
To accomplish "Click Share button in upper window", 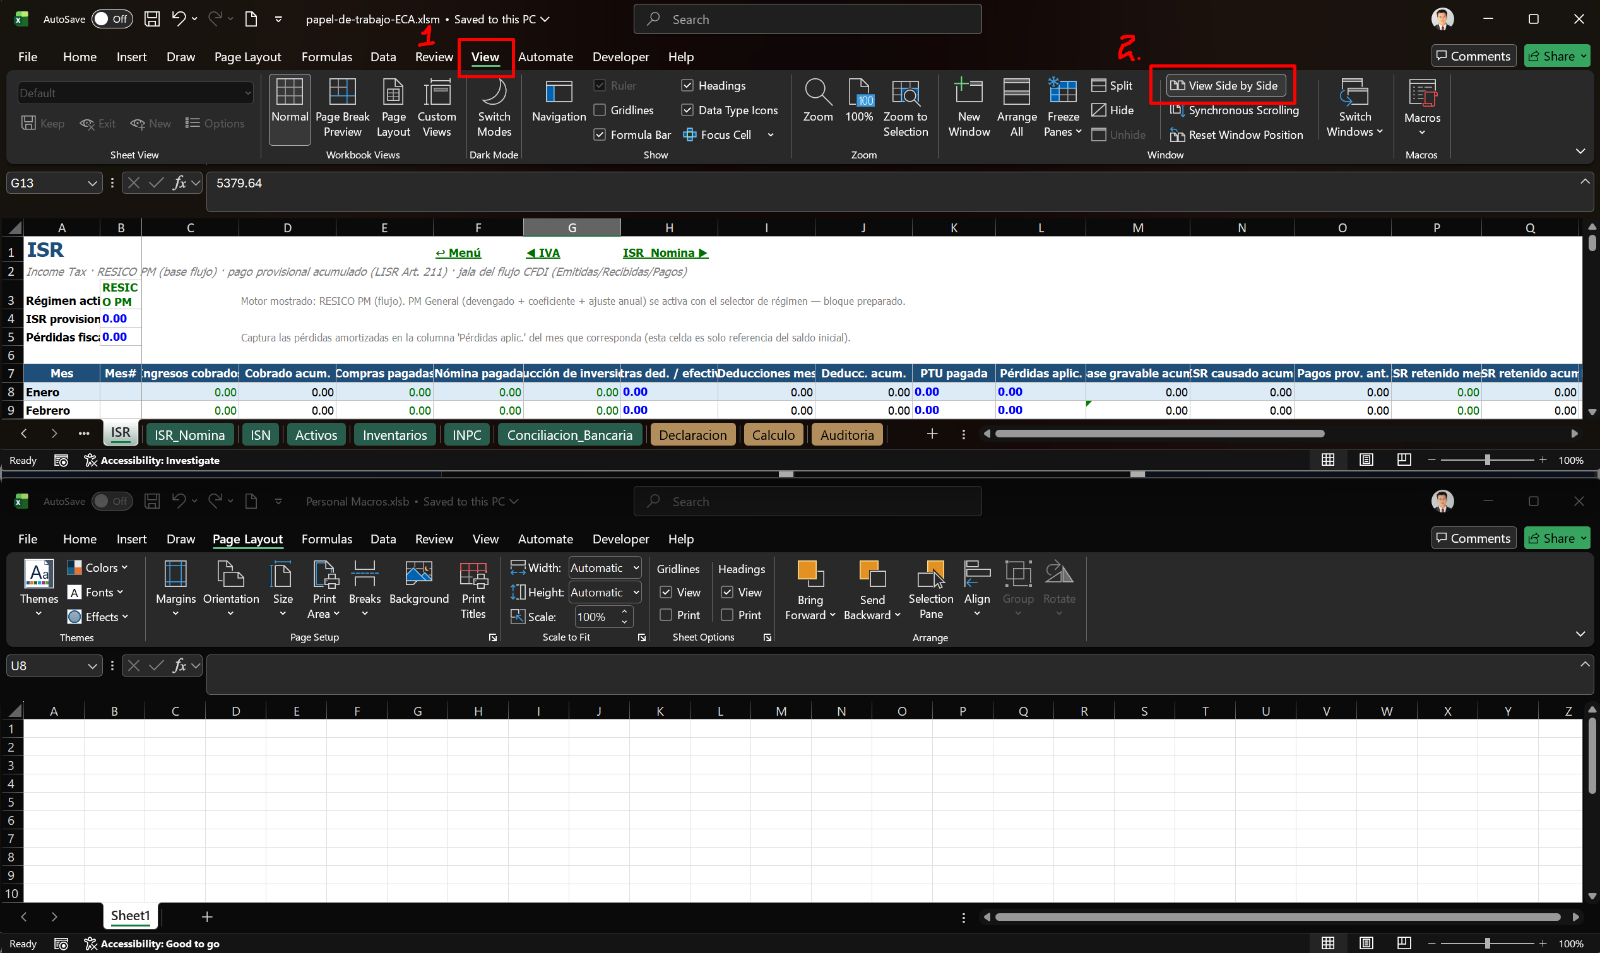I will click(x=1557, y=56).
